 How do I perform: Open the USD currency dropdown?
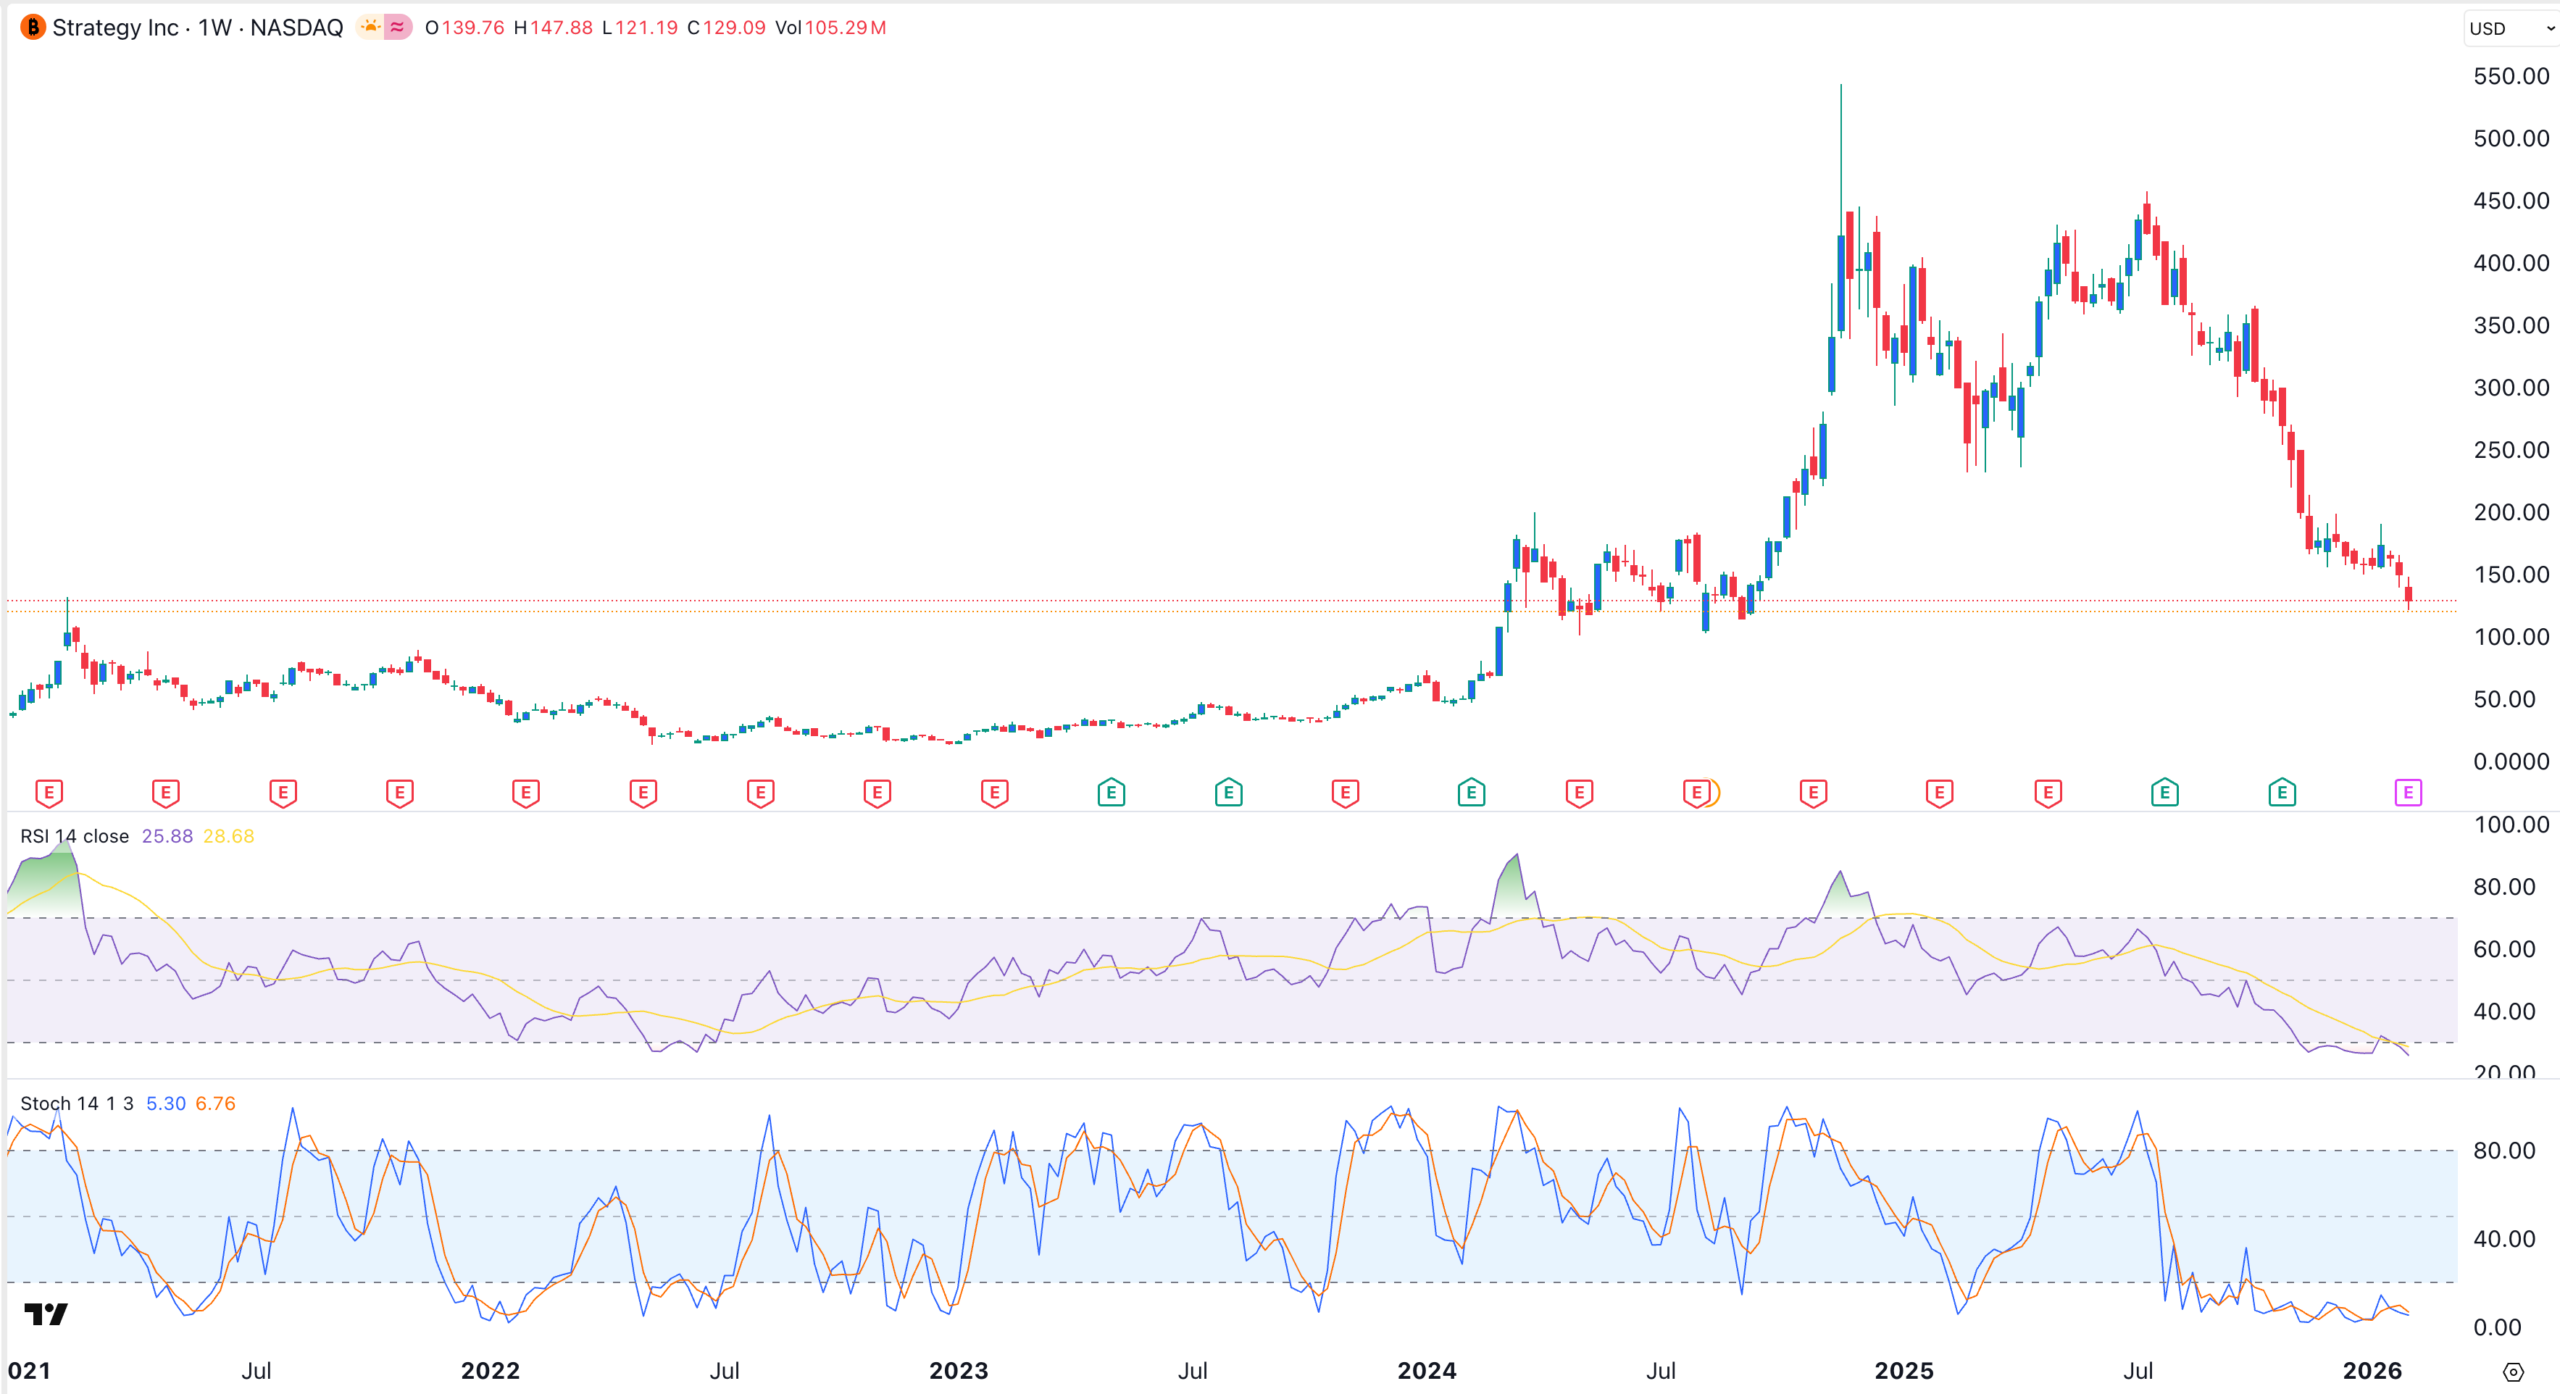[x=2511, y=28]
